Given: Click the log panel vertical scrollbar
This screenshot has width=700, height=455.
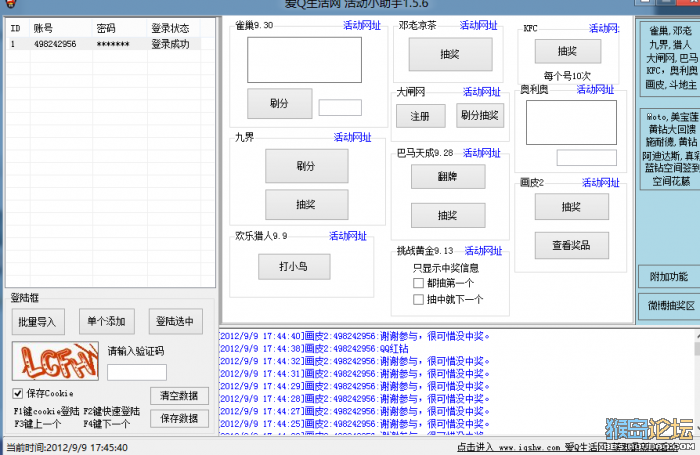Looking at the screenshot, I should [x=697, y=382].
